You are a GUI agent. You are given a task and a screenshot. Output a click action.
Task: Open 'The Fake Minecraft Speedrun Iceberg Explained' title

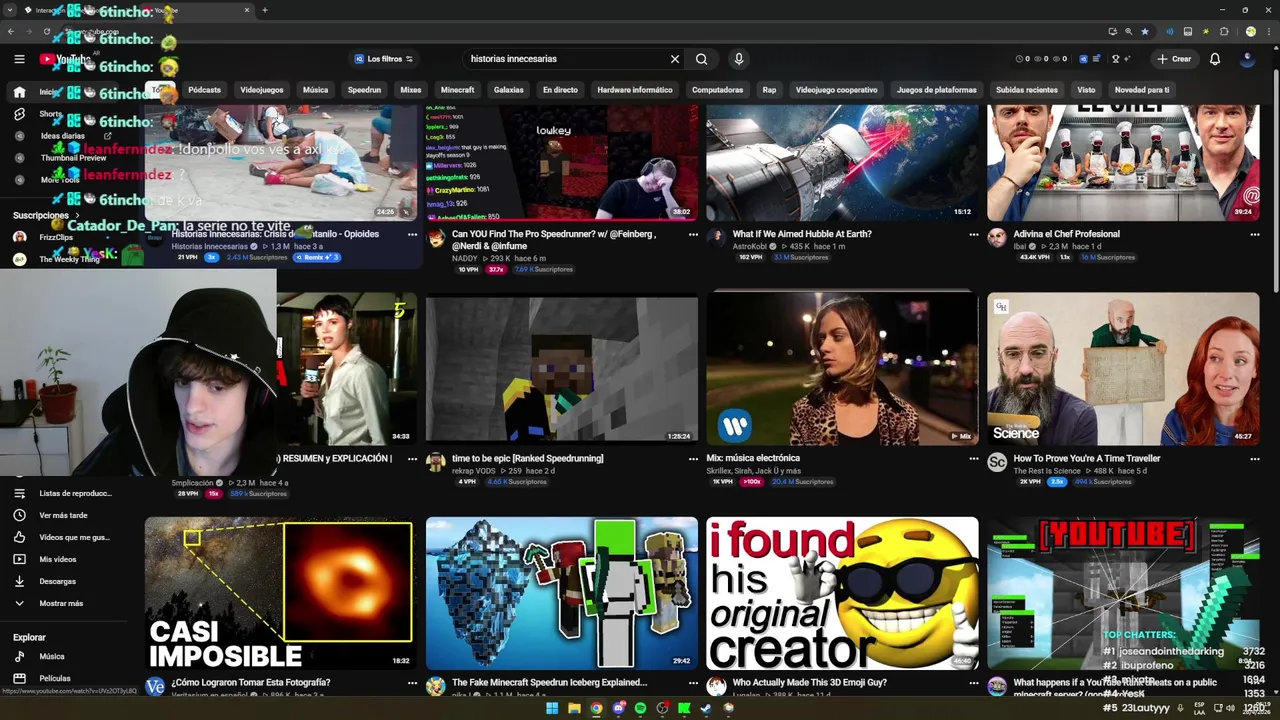(549, 682)
